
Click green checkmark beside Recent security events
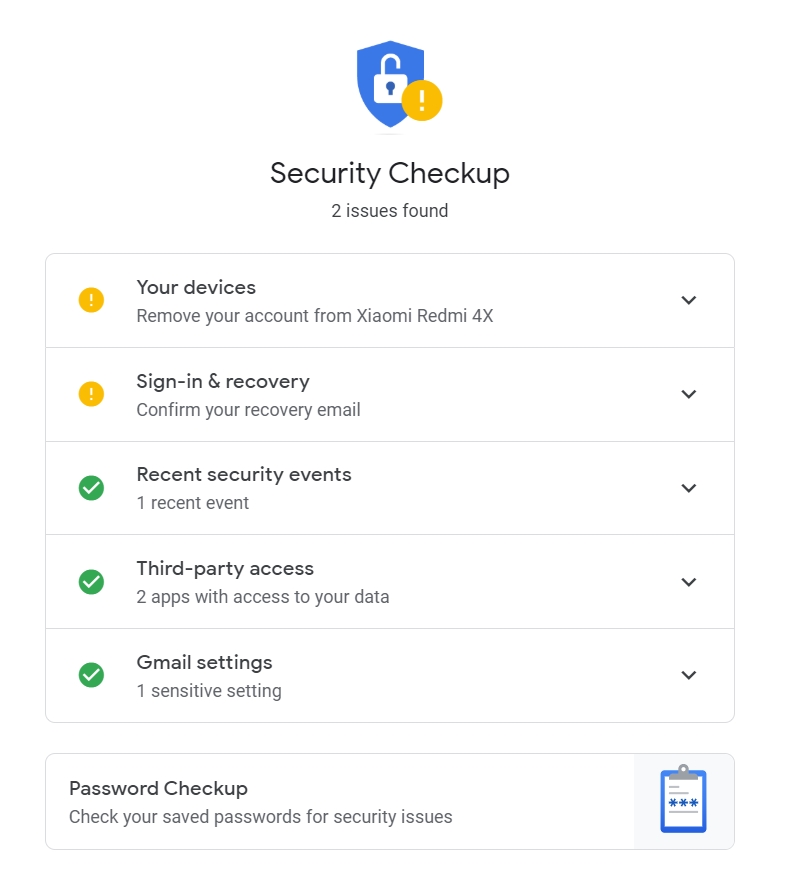pyautogui.click(x=91, y=488)
